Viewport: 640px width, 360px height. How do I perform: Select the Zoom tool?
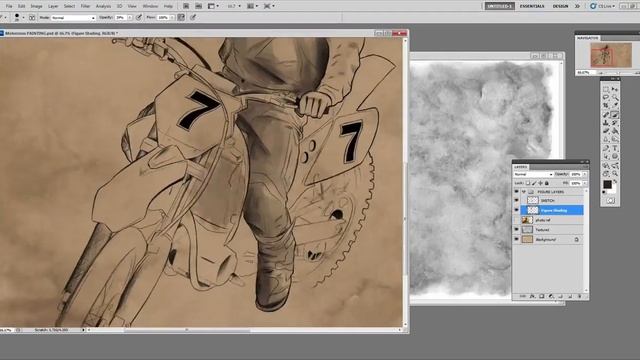click(615, 174)
